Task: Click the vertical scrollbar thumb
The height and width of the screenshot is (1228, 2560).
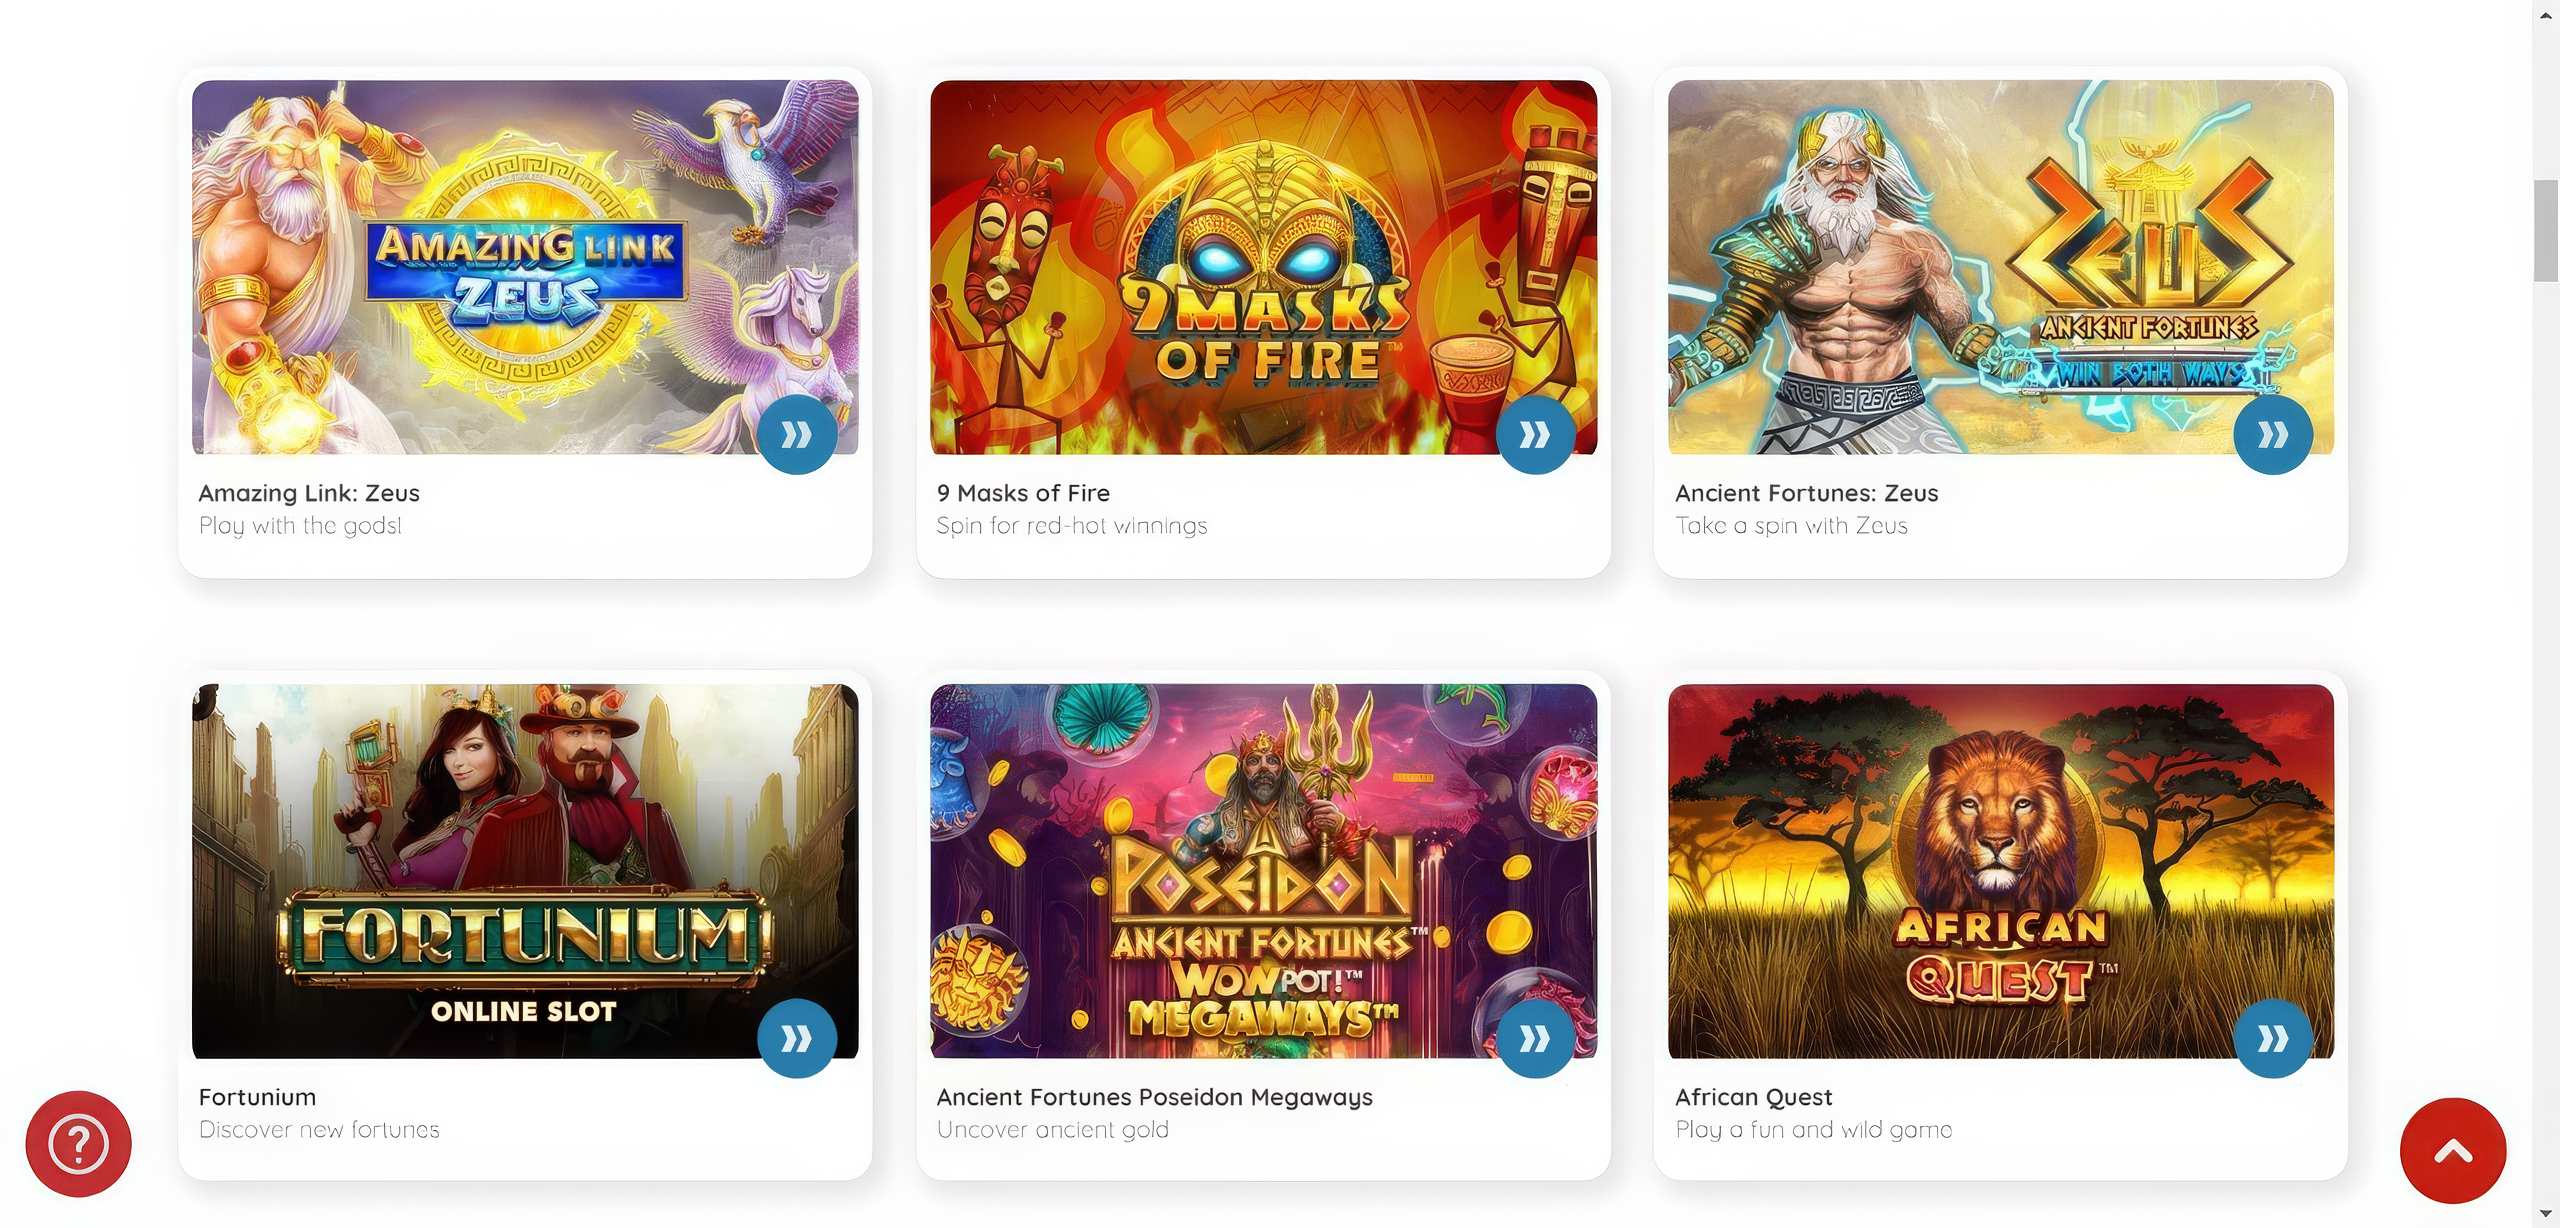Action: (2546, 231)
